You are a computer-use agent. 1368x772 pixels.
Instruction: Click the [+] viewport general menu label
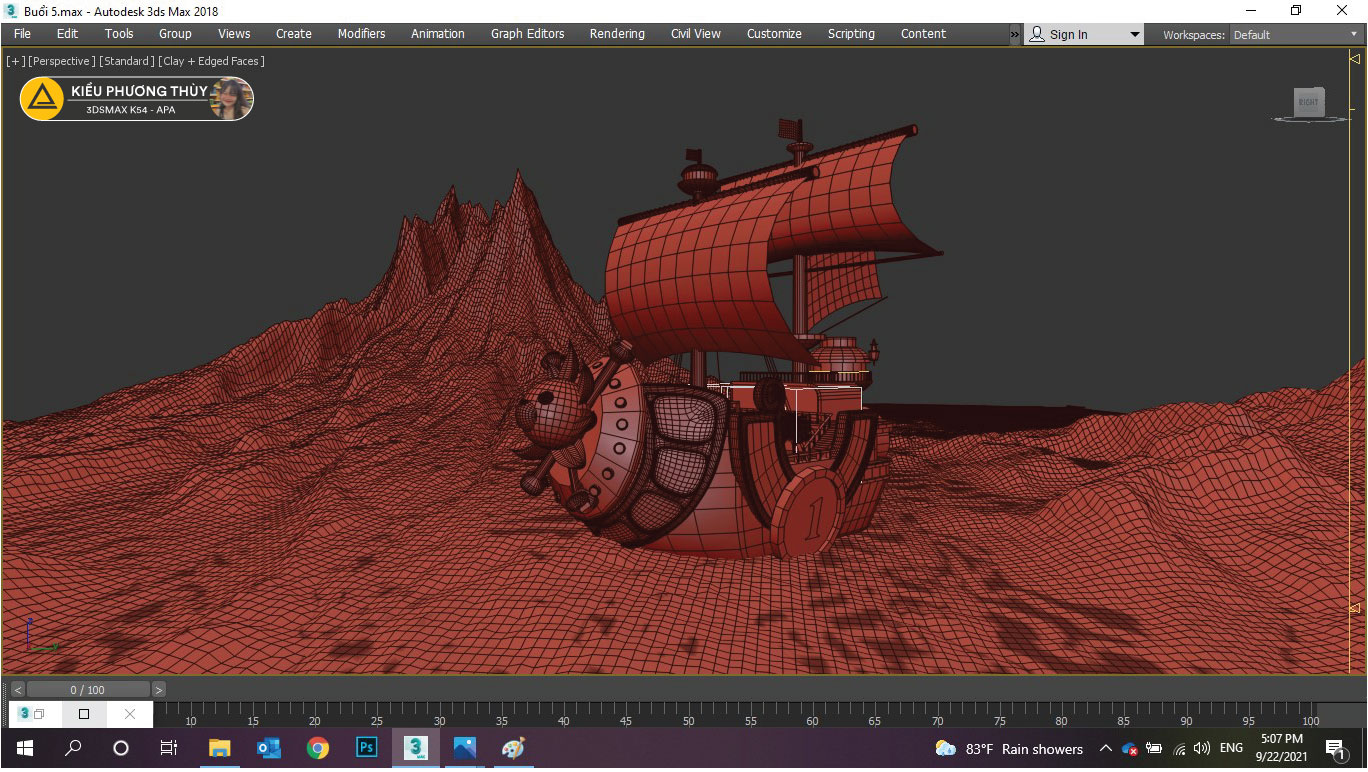pyautogui.click(x=16, y=61)
